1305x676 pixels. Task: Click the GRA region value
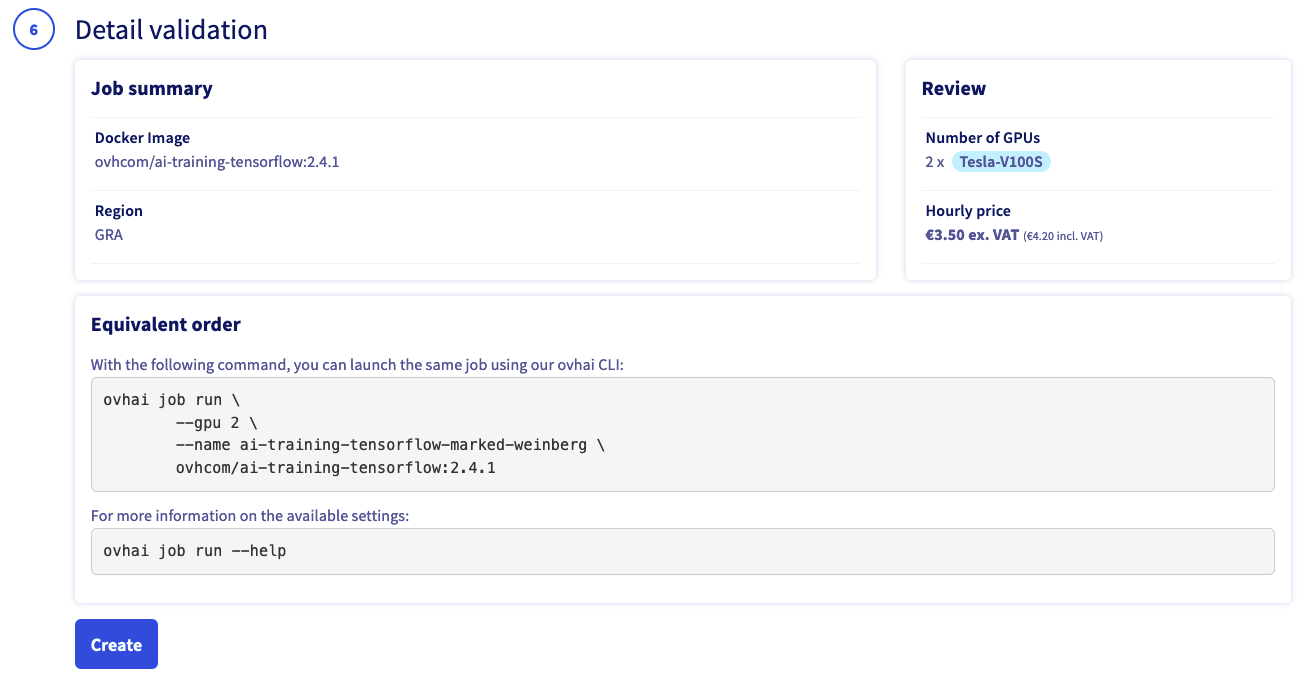pyautogui.click(x=109, y=235)
